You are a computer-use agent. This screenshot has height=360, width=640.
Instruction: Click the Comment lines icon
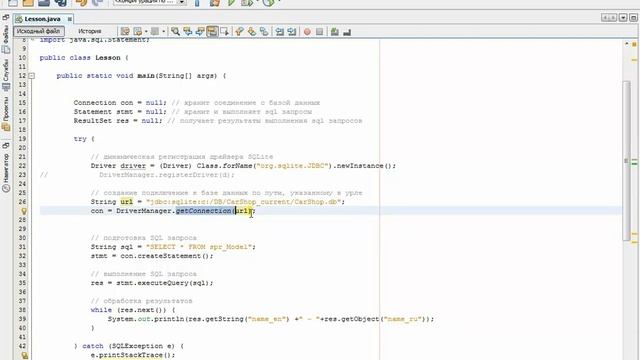[335, 31]
